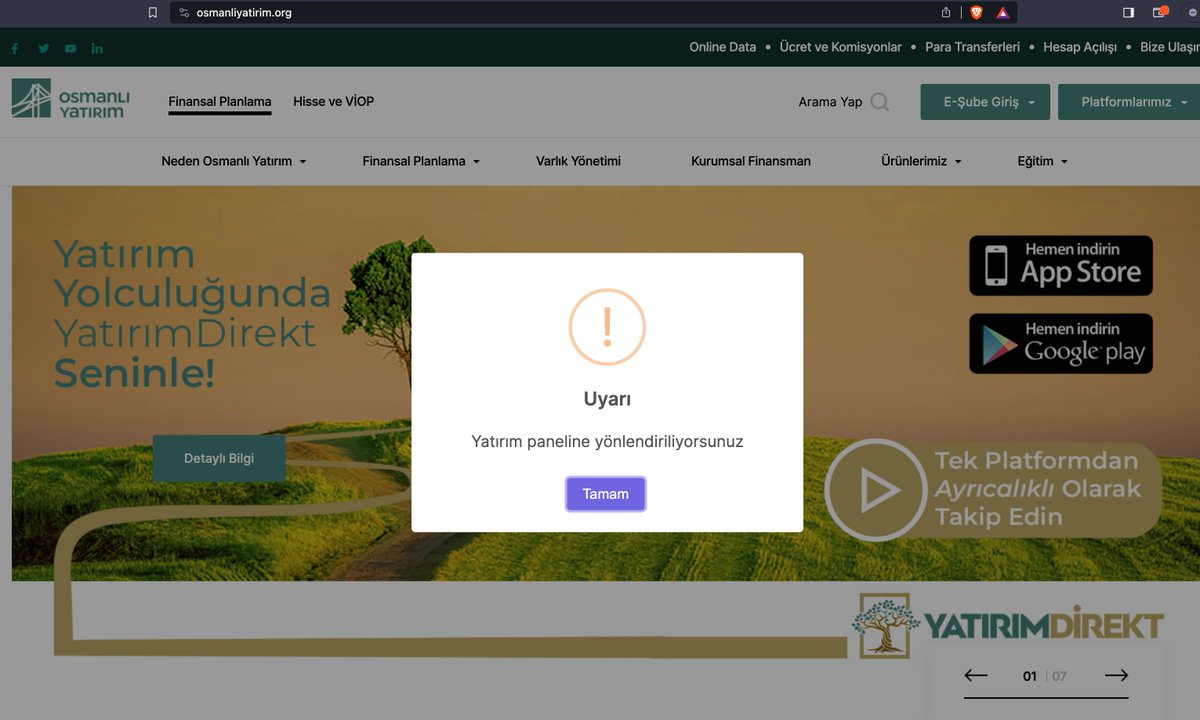Switch to Hisse ve VİOP tab
The width and height of the screenshot is (1200, 720).
point(334,102)
